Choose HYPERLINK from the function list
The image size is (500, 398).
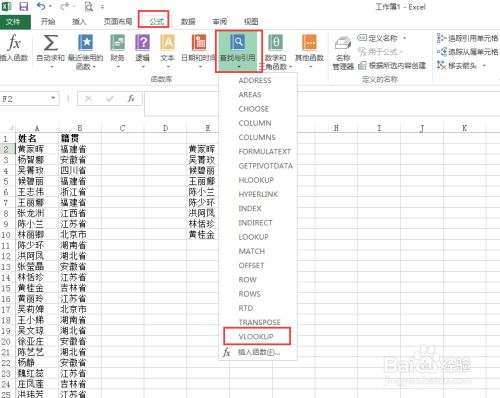point(257,194)
